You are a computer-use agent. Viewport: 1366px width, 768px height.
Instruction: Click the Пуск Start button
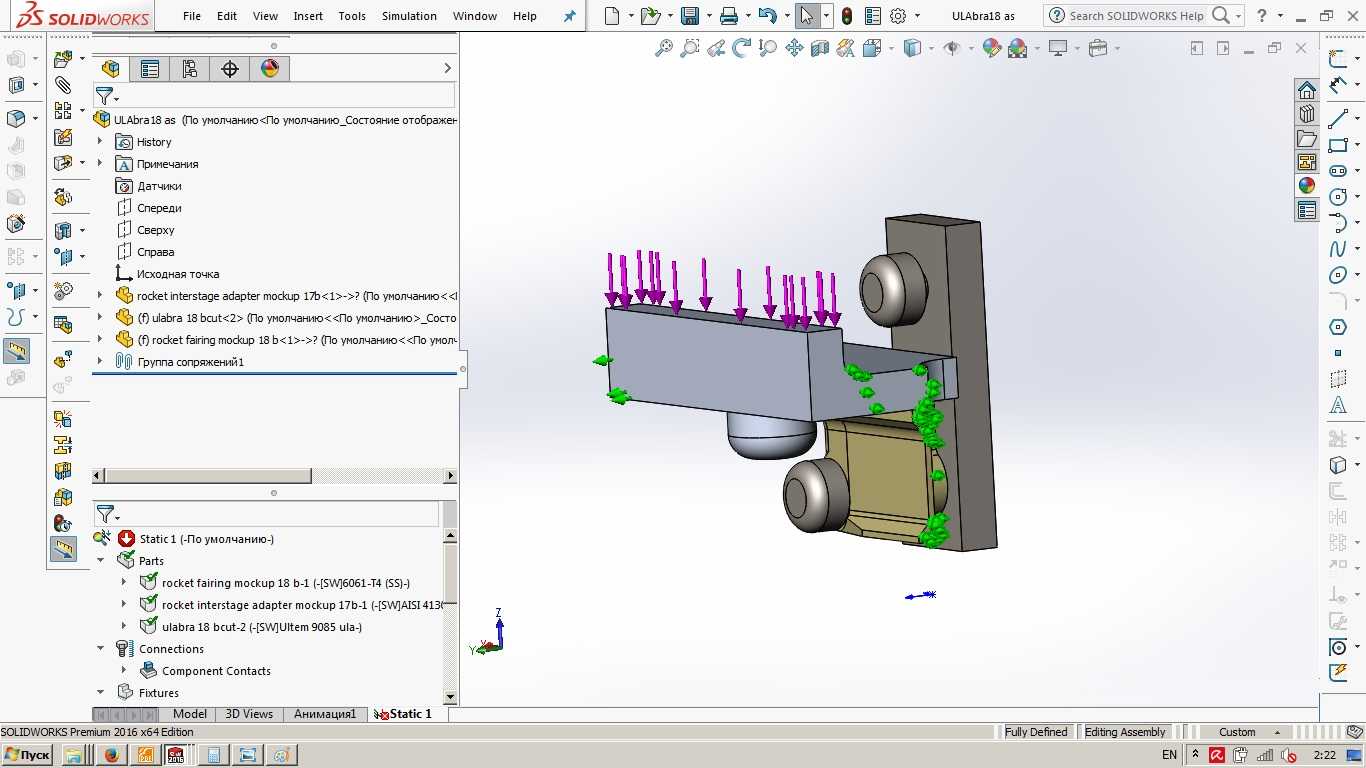tap(27, 755)
